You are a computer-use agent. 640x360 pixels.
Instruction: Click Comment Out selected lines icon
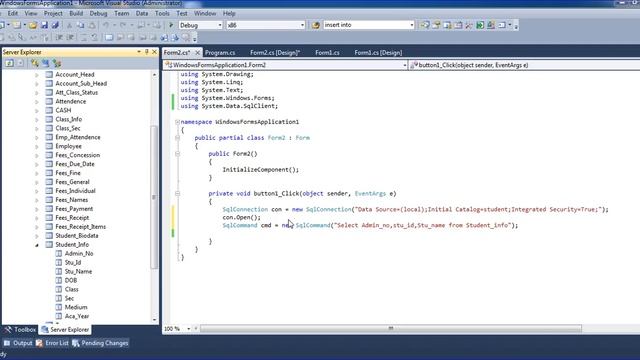click(84, 38)
